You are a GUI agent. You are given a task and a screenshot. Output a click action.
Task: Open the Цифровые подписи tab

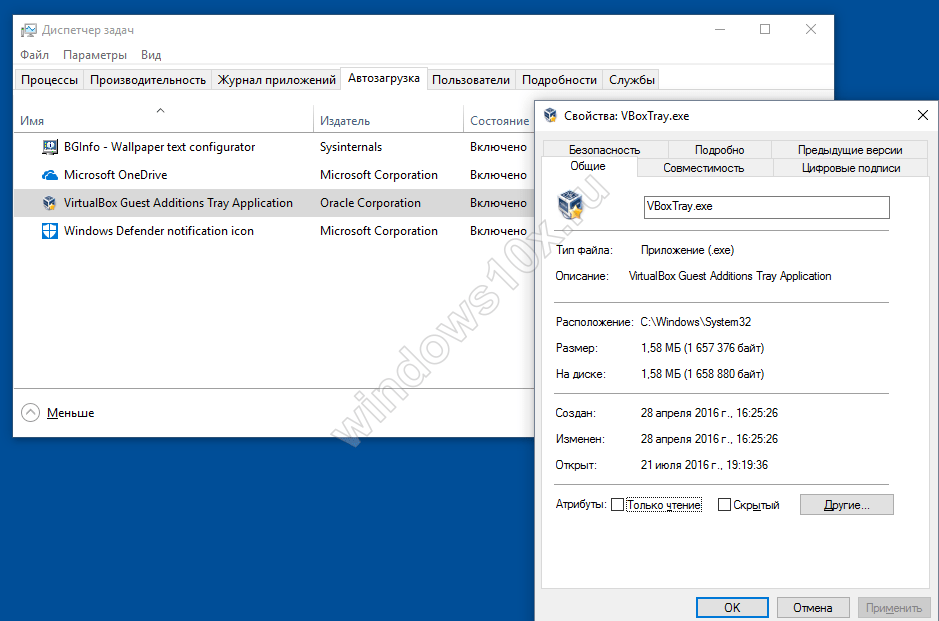(850, 168)
